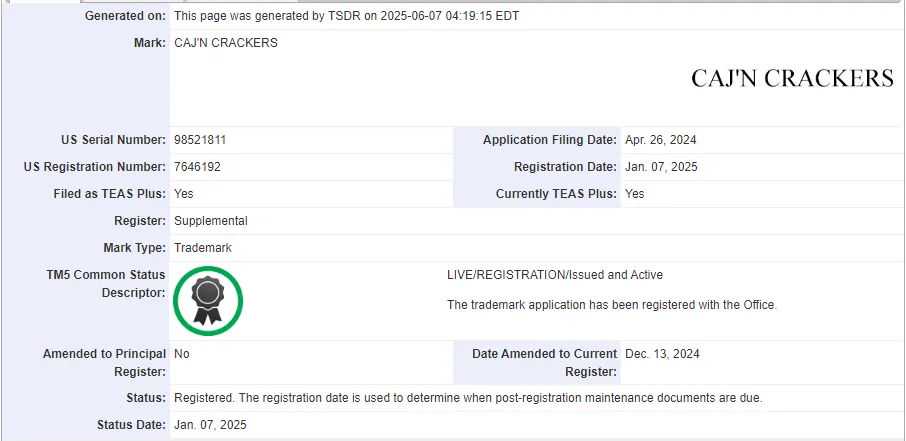Click the TM5 Common Status Descriptor label
This screenshot has width=906, height=441.
[106, 284]
